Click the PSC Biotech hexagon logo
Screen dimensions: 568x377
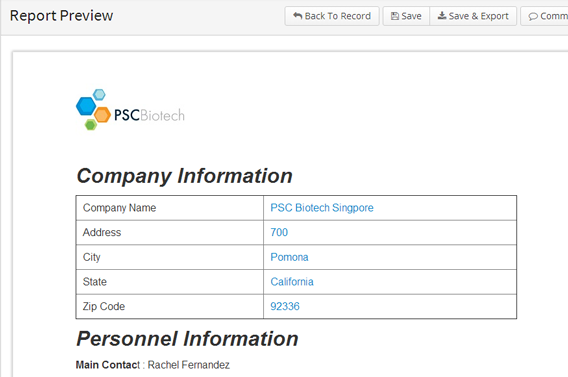point(130,110)
